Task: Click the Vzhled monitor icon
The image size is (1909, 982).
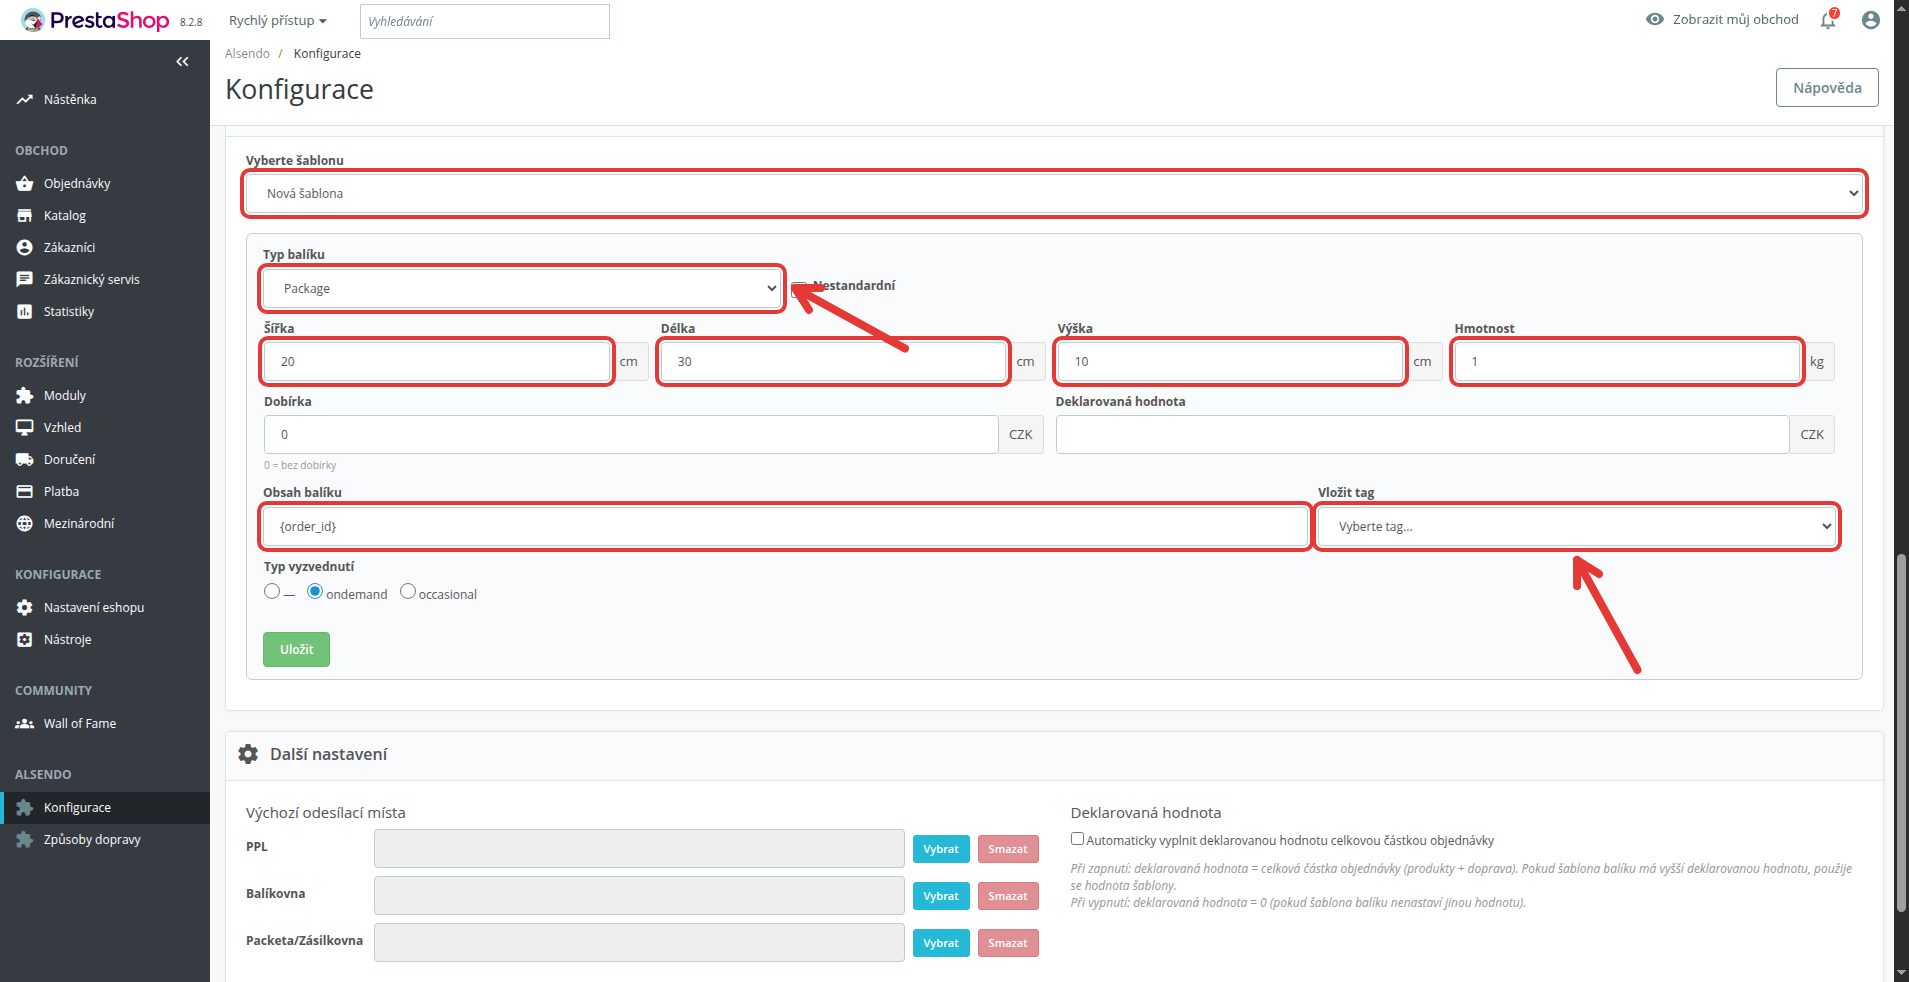Action: point(25,428)
